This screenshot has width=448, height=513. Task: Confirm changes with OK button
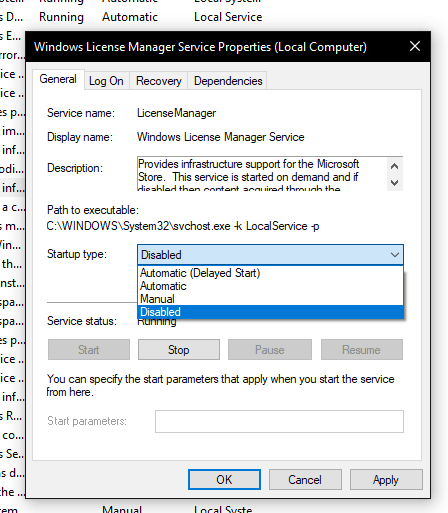click(x=224, y=480)
